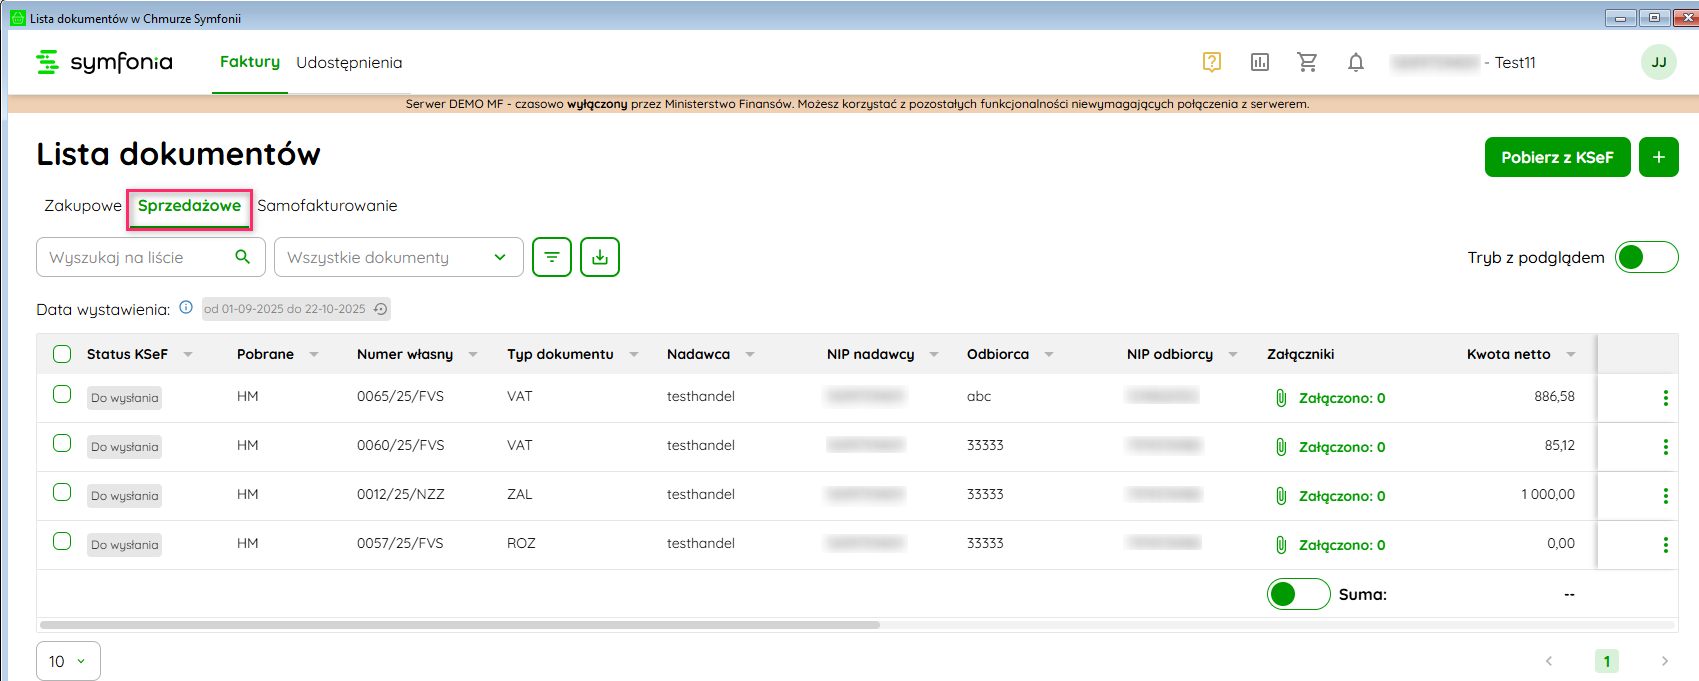Toggle Tryb z podglądem switch
The height and width of the screenshot is (681, 1699).
1646,257
